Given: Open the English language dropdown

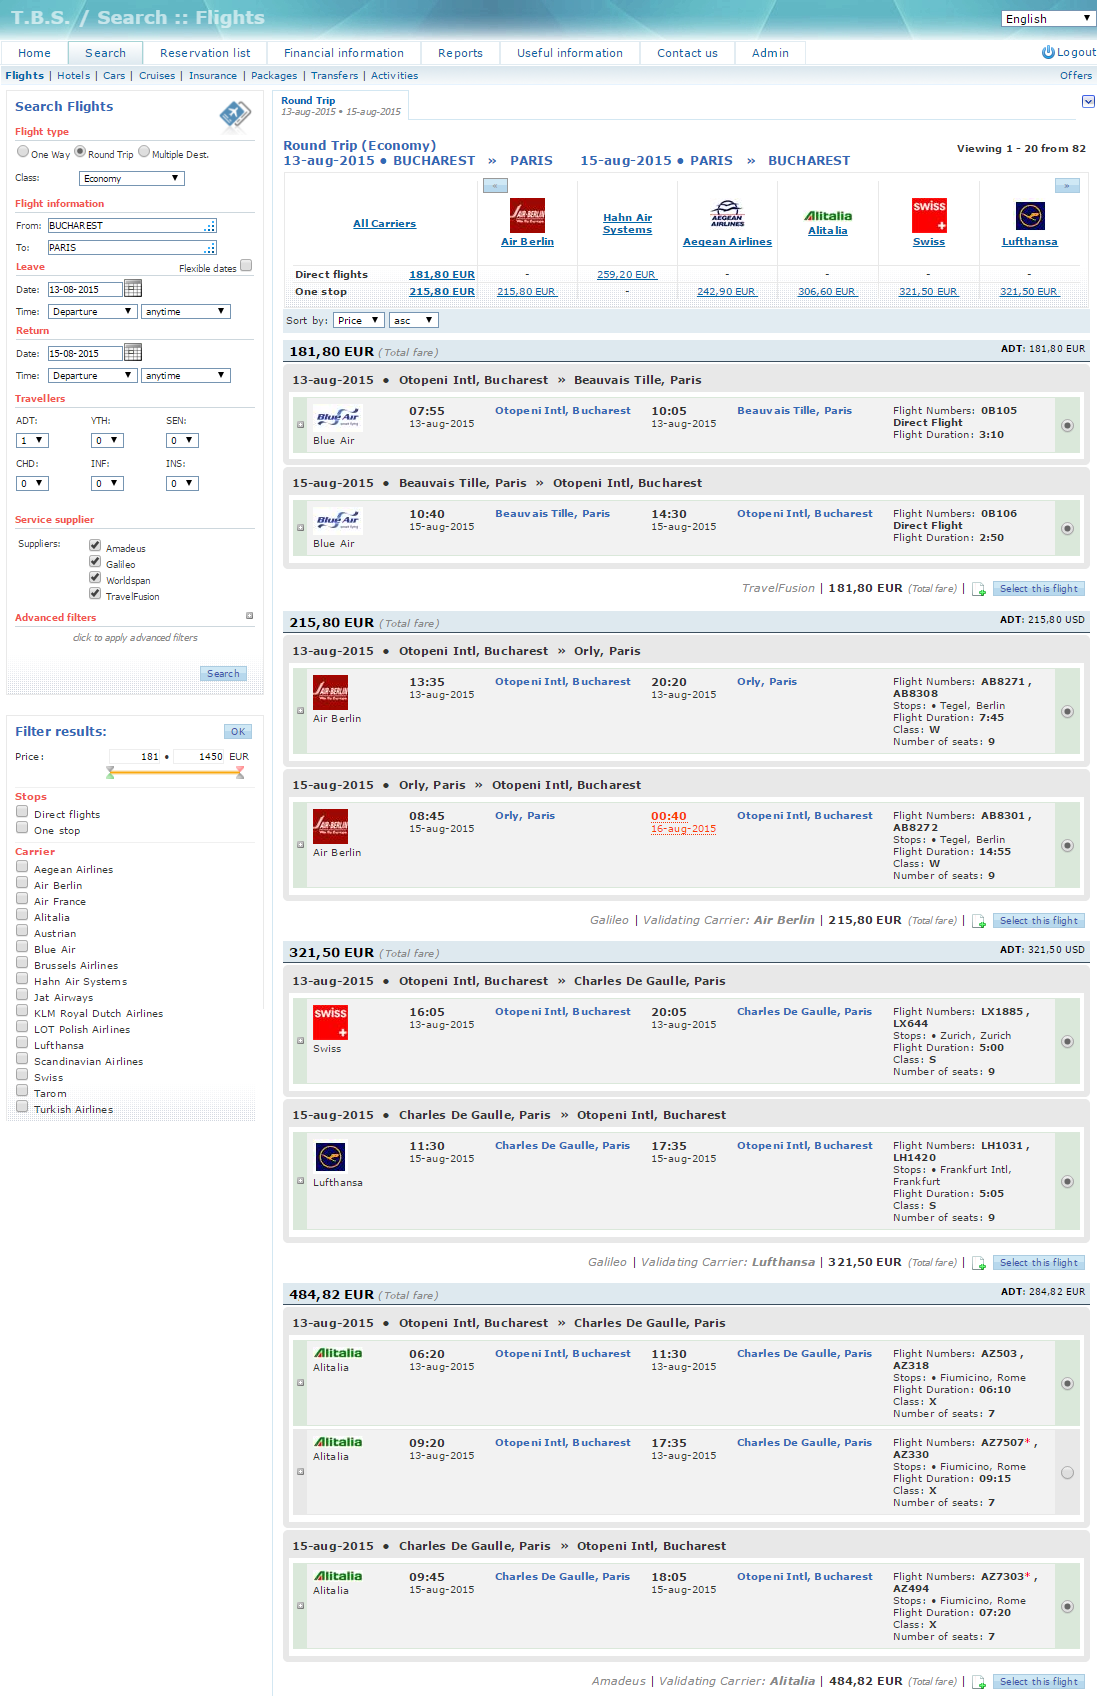Looking at the screenshot, I should tap(1048, 19).
